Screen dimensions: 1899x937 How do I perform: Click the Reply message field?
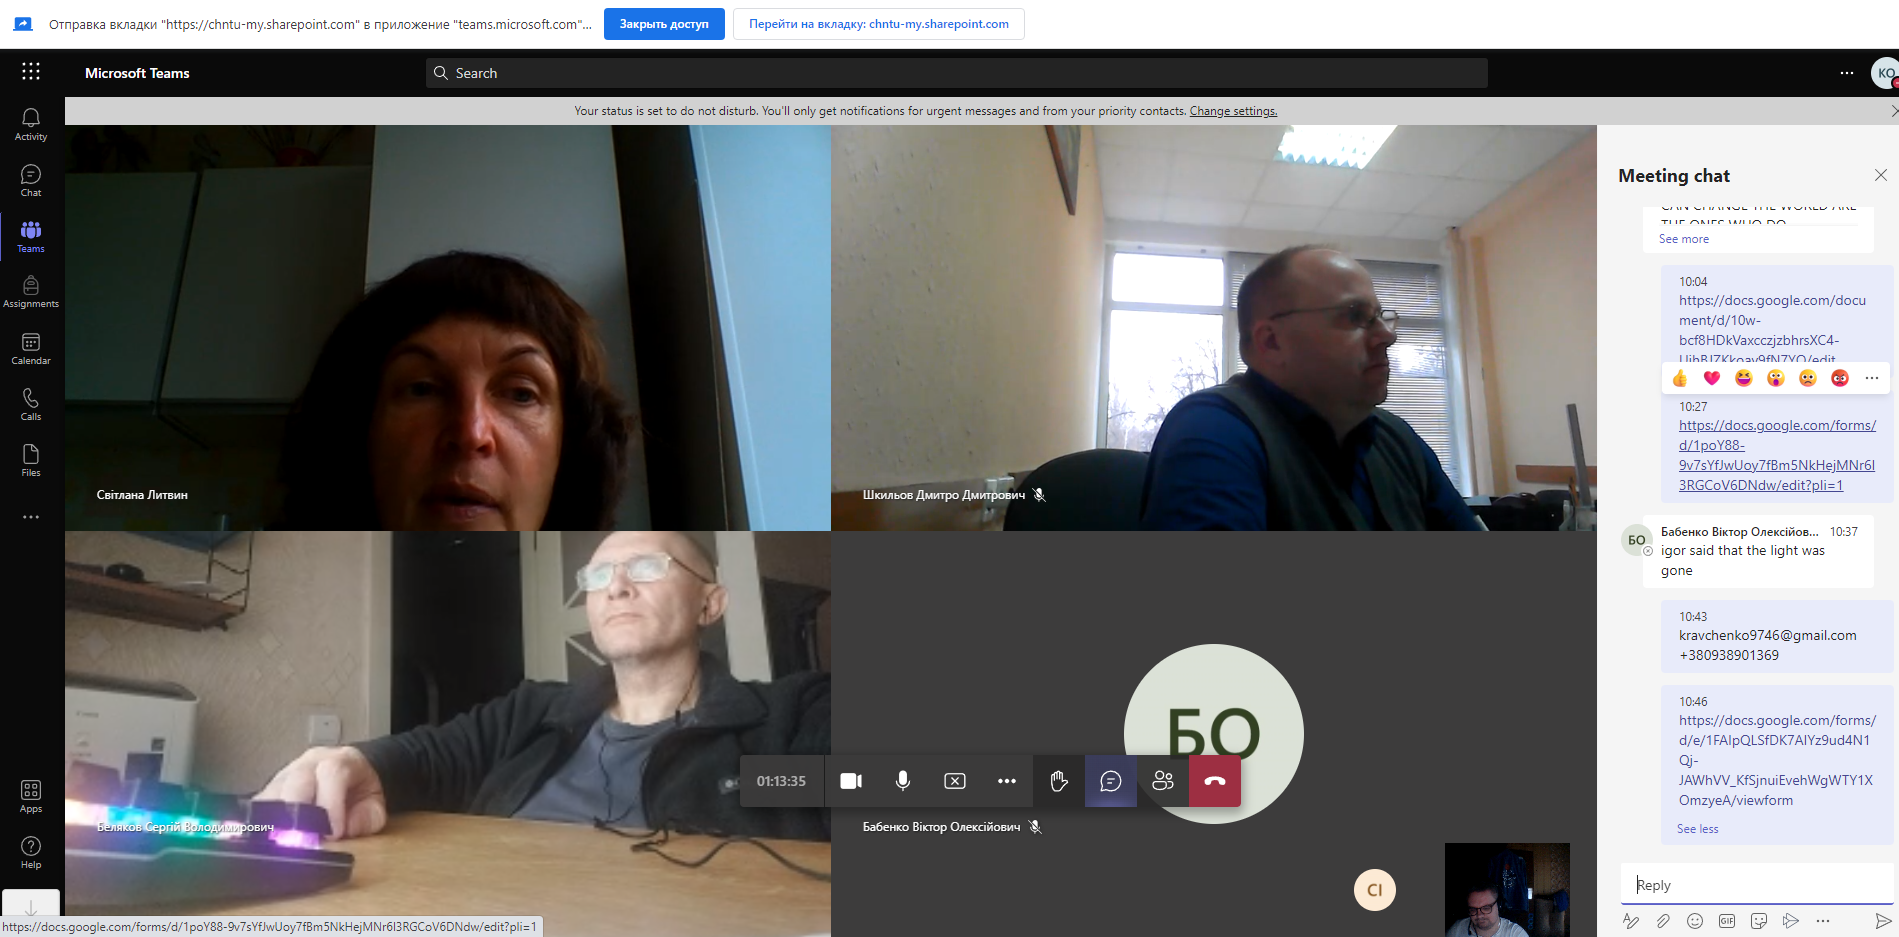coord(1756,885)
